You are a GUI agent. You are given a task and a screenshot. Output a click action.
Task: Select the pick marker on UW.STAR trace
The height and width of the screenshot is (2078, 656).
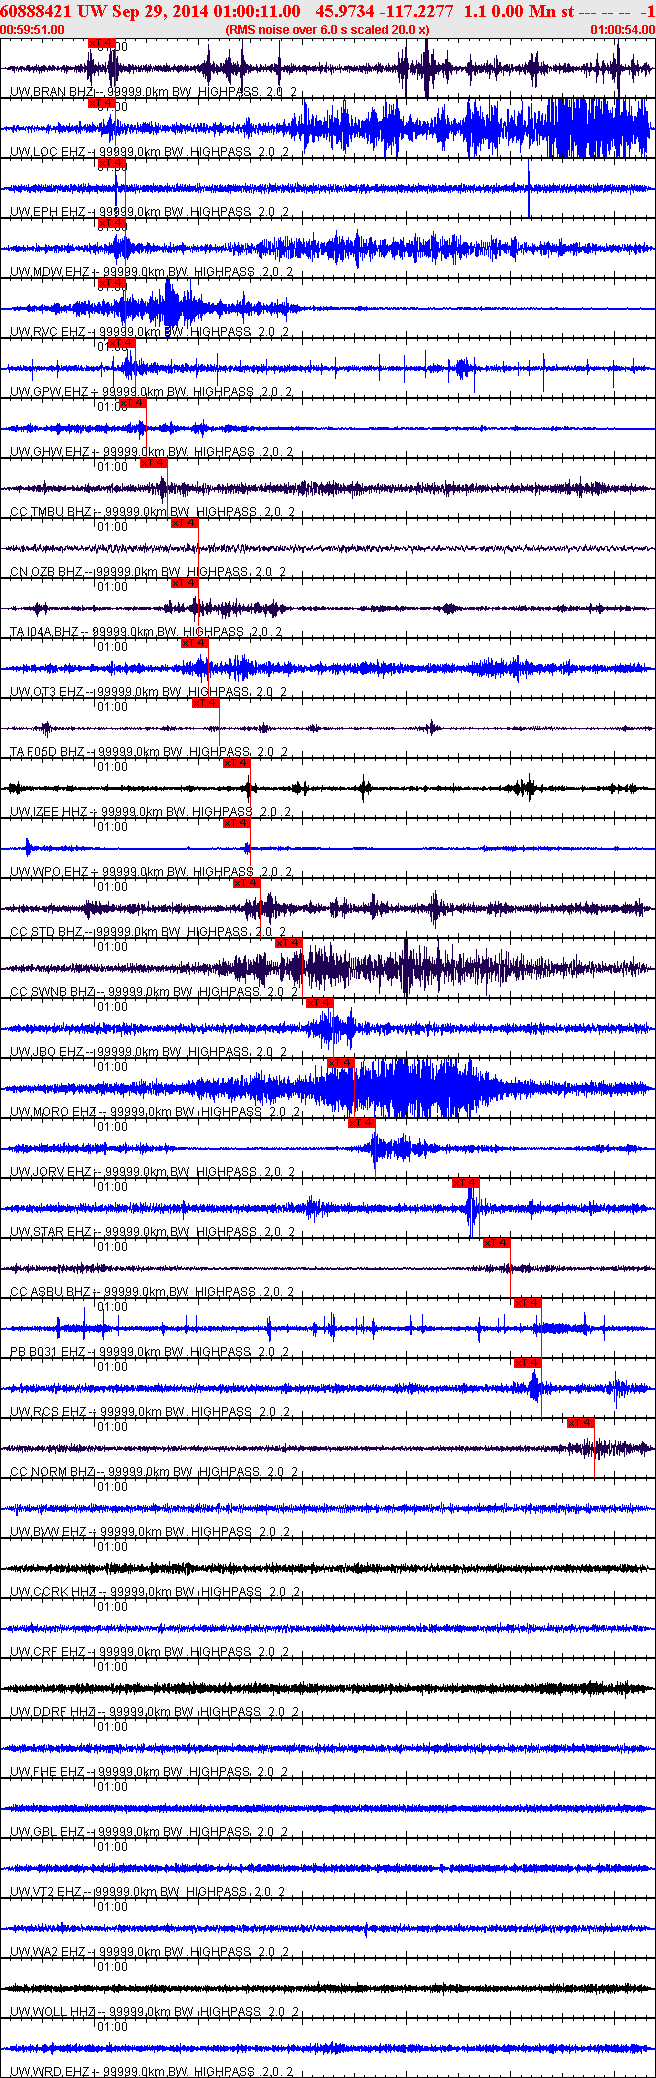coord(466,1183)
